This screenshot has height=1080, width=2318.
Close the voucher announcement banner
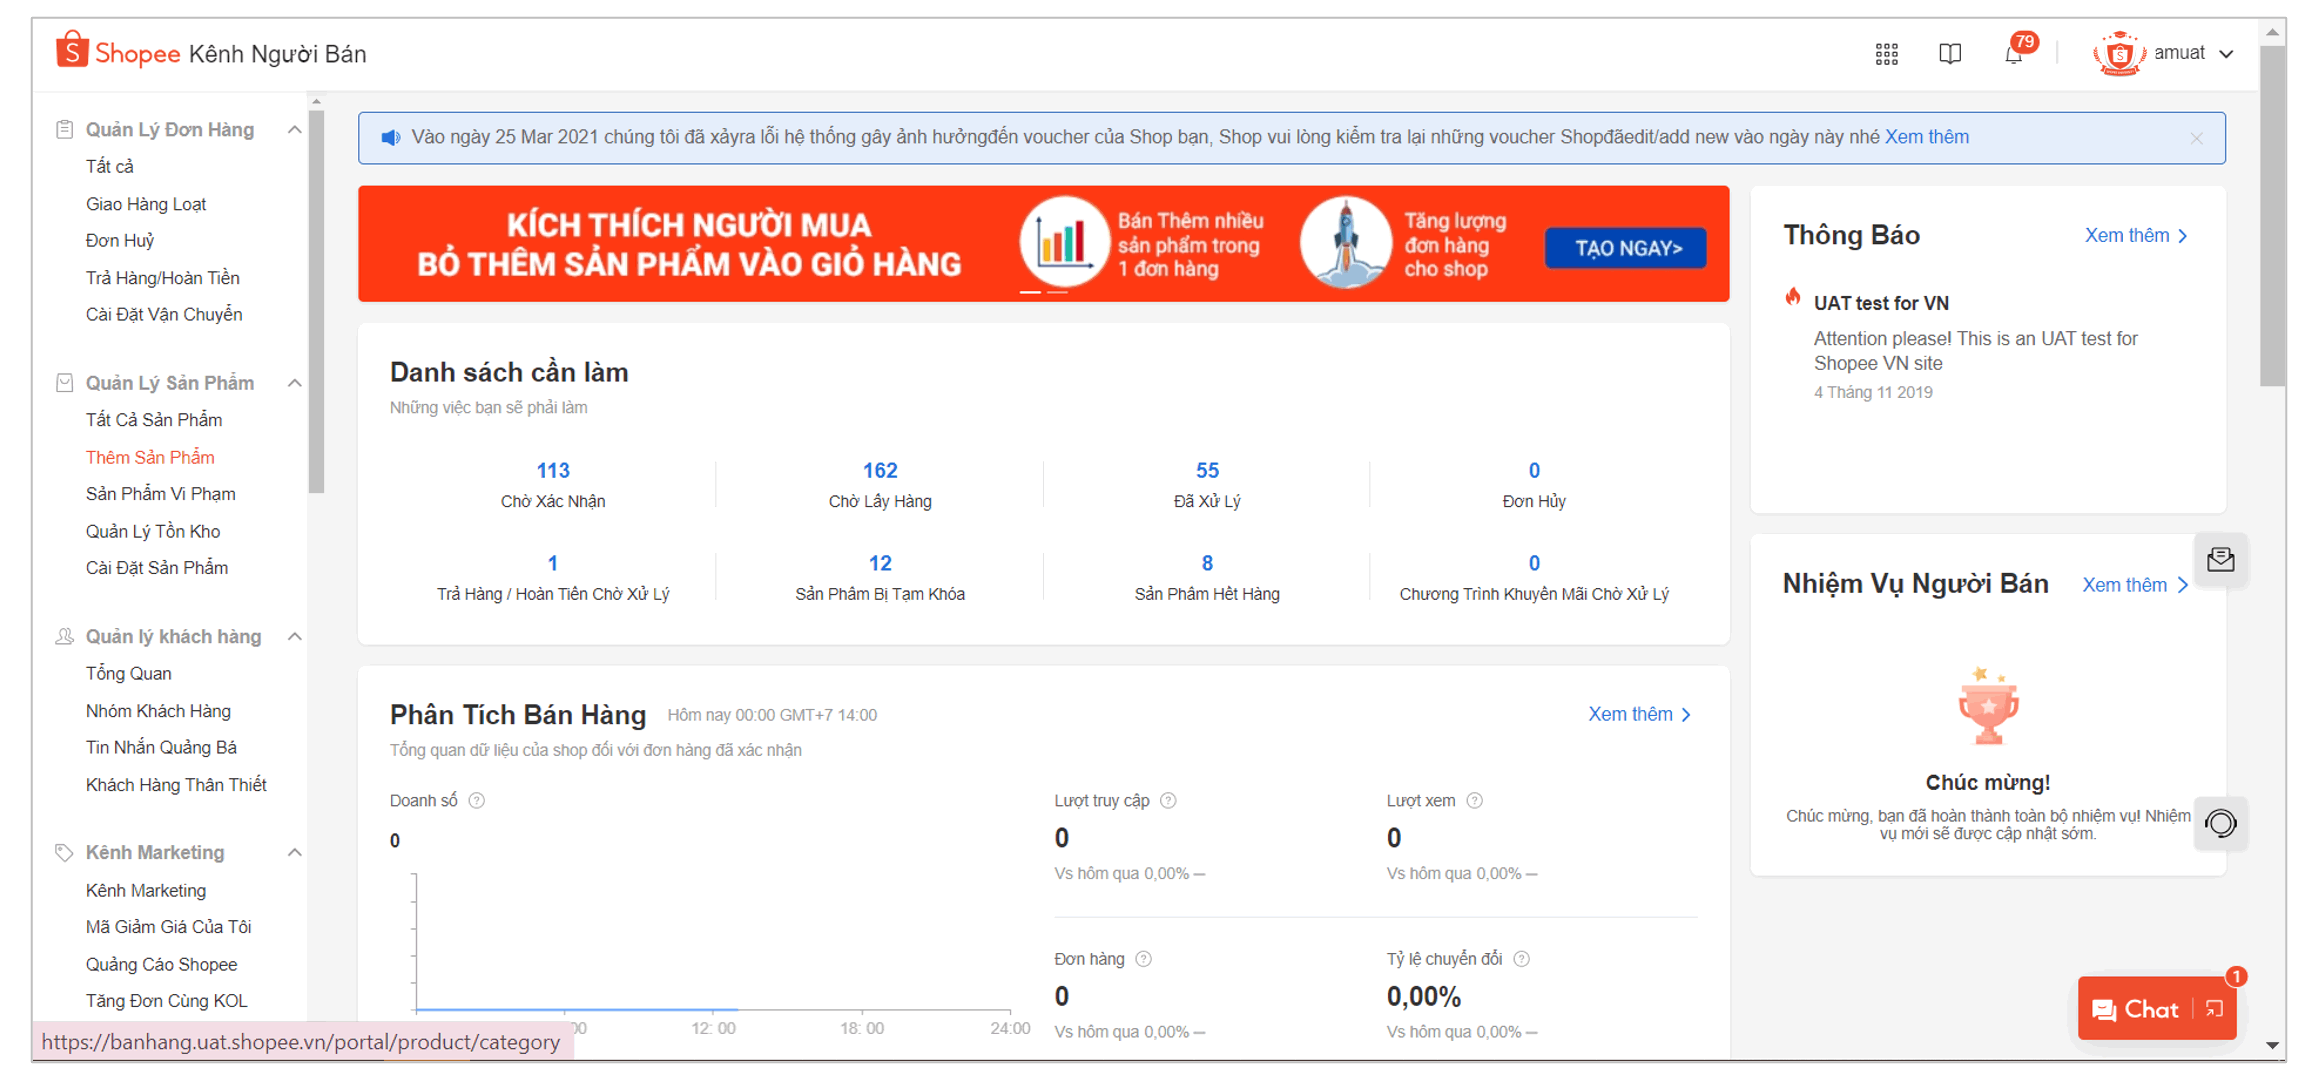point(2196,139)
